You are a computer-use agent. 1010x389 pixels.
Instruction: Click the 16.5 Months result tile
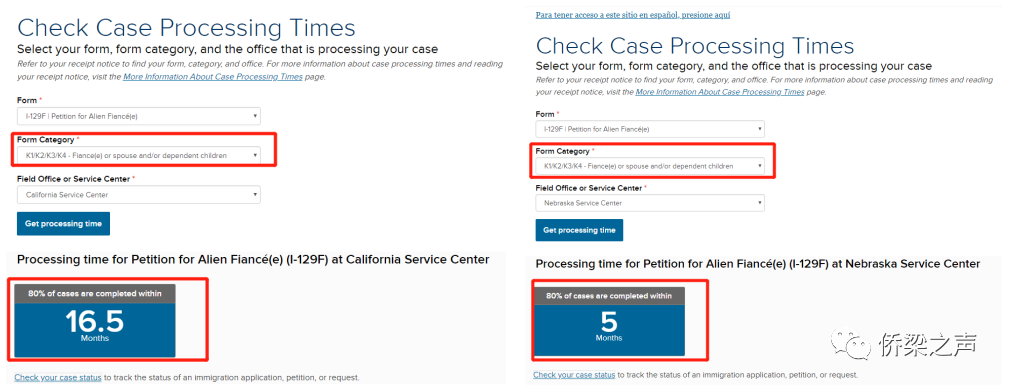click(x=95, y=320)
